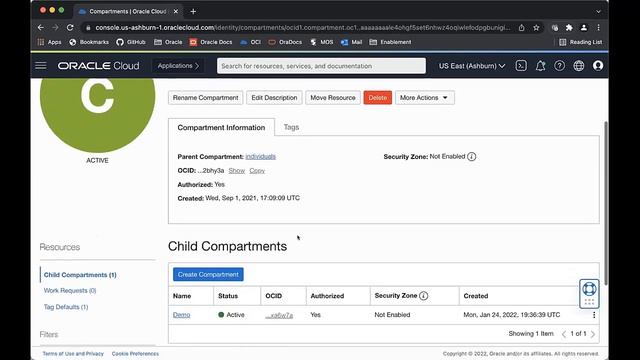Open the Demo child compartment link
The image size is (640, 360).
click(182, 315)
